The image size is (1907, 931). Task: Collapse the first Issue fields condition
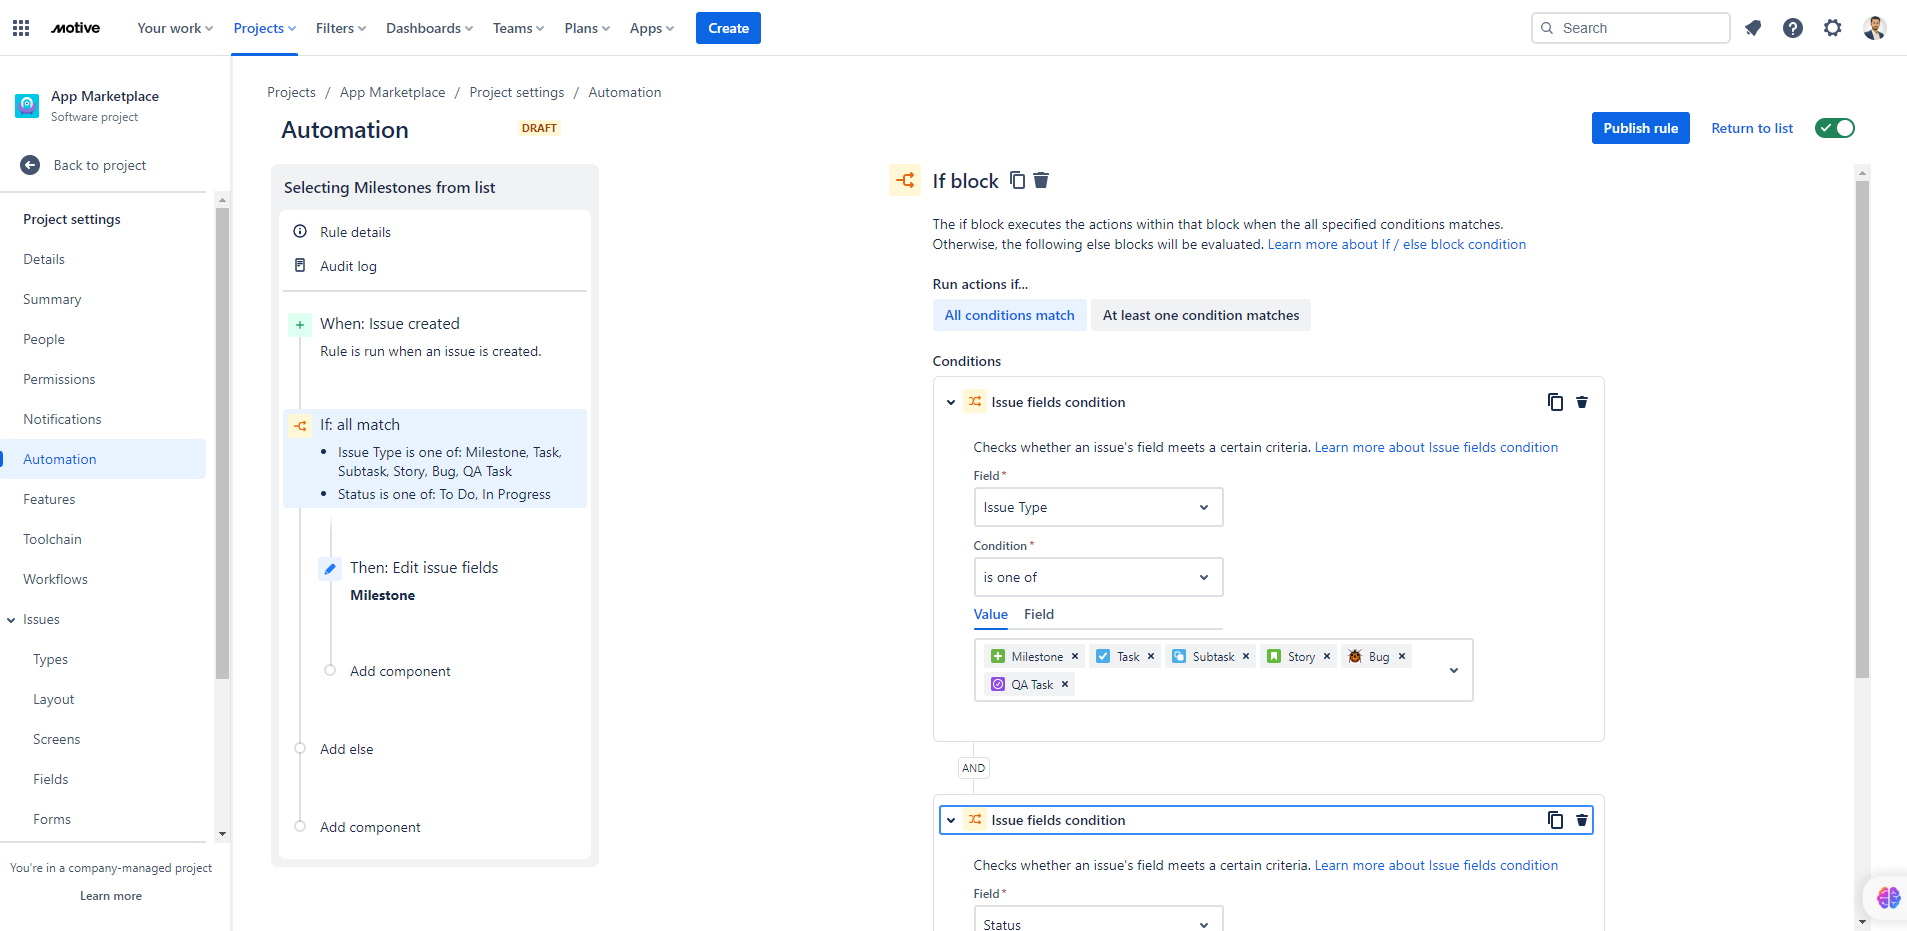coord(951,402)
